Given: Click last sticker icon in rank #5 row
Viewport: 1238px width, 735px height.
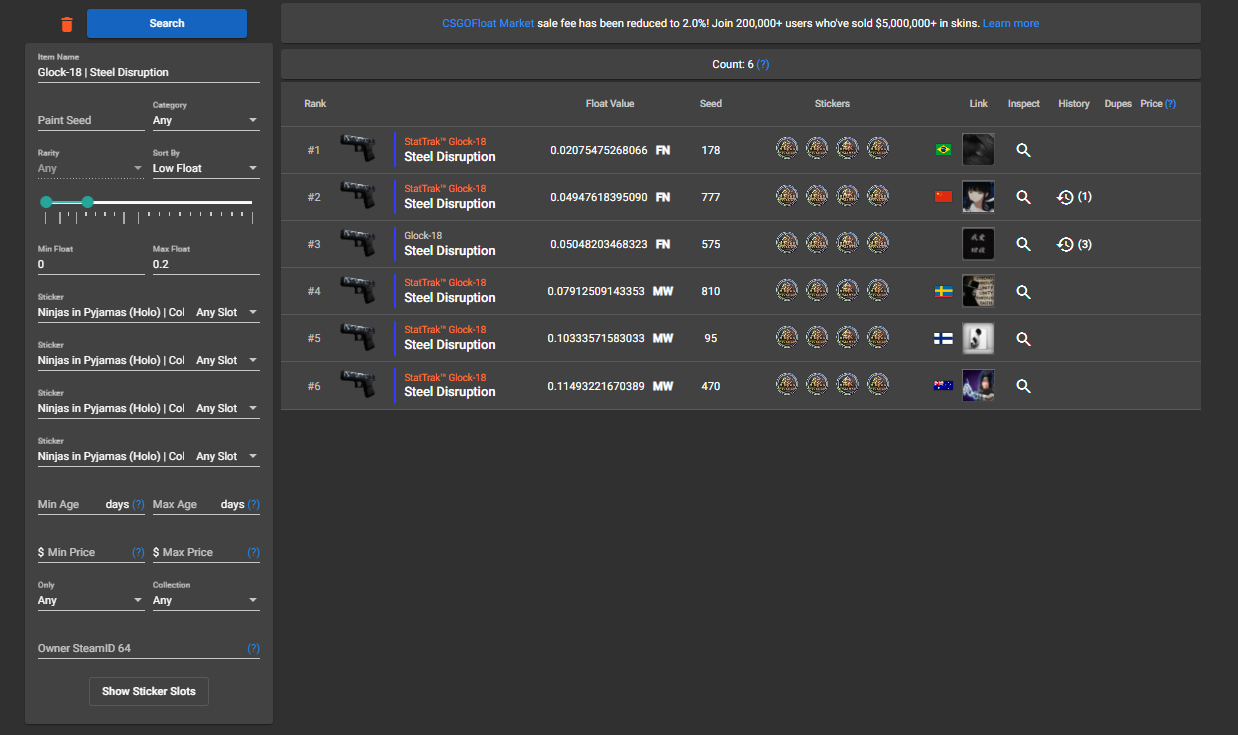Looking at the screenshot, I should pyautogui.click(x=878, y=338).
